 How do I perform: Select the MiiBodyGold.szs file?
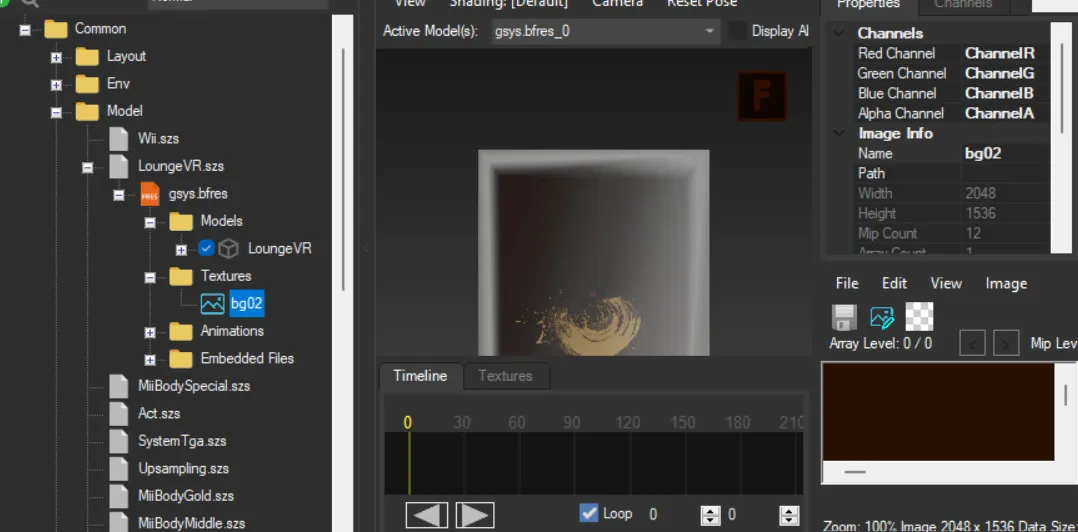(184, 495)
